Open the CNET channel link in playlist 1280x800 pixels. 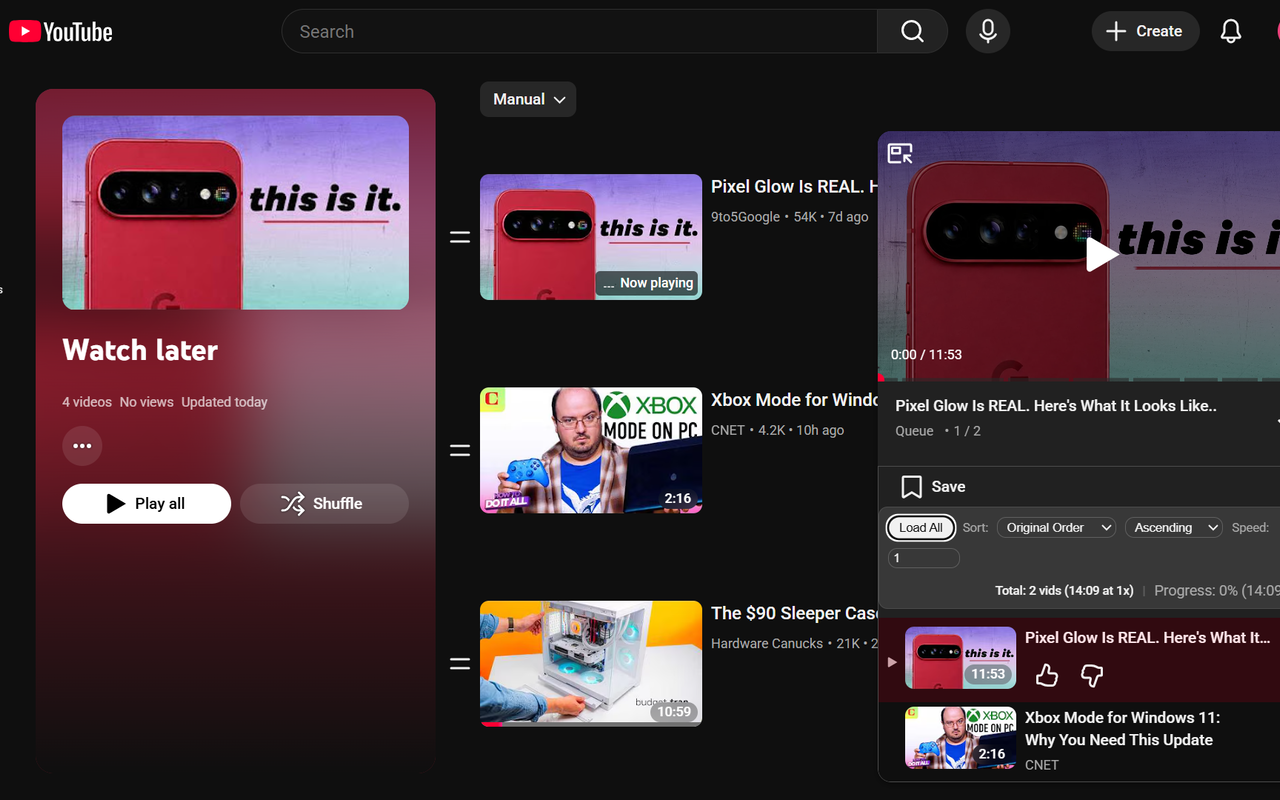click(728, 430)
